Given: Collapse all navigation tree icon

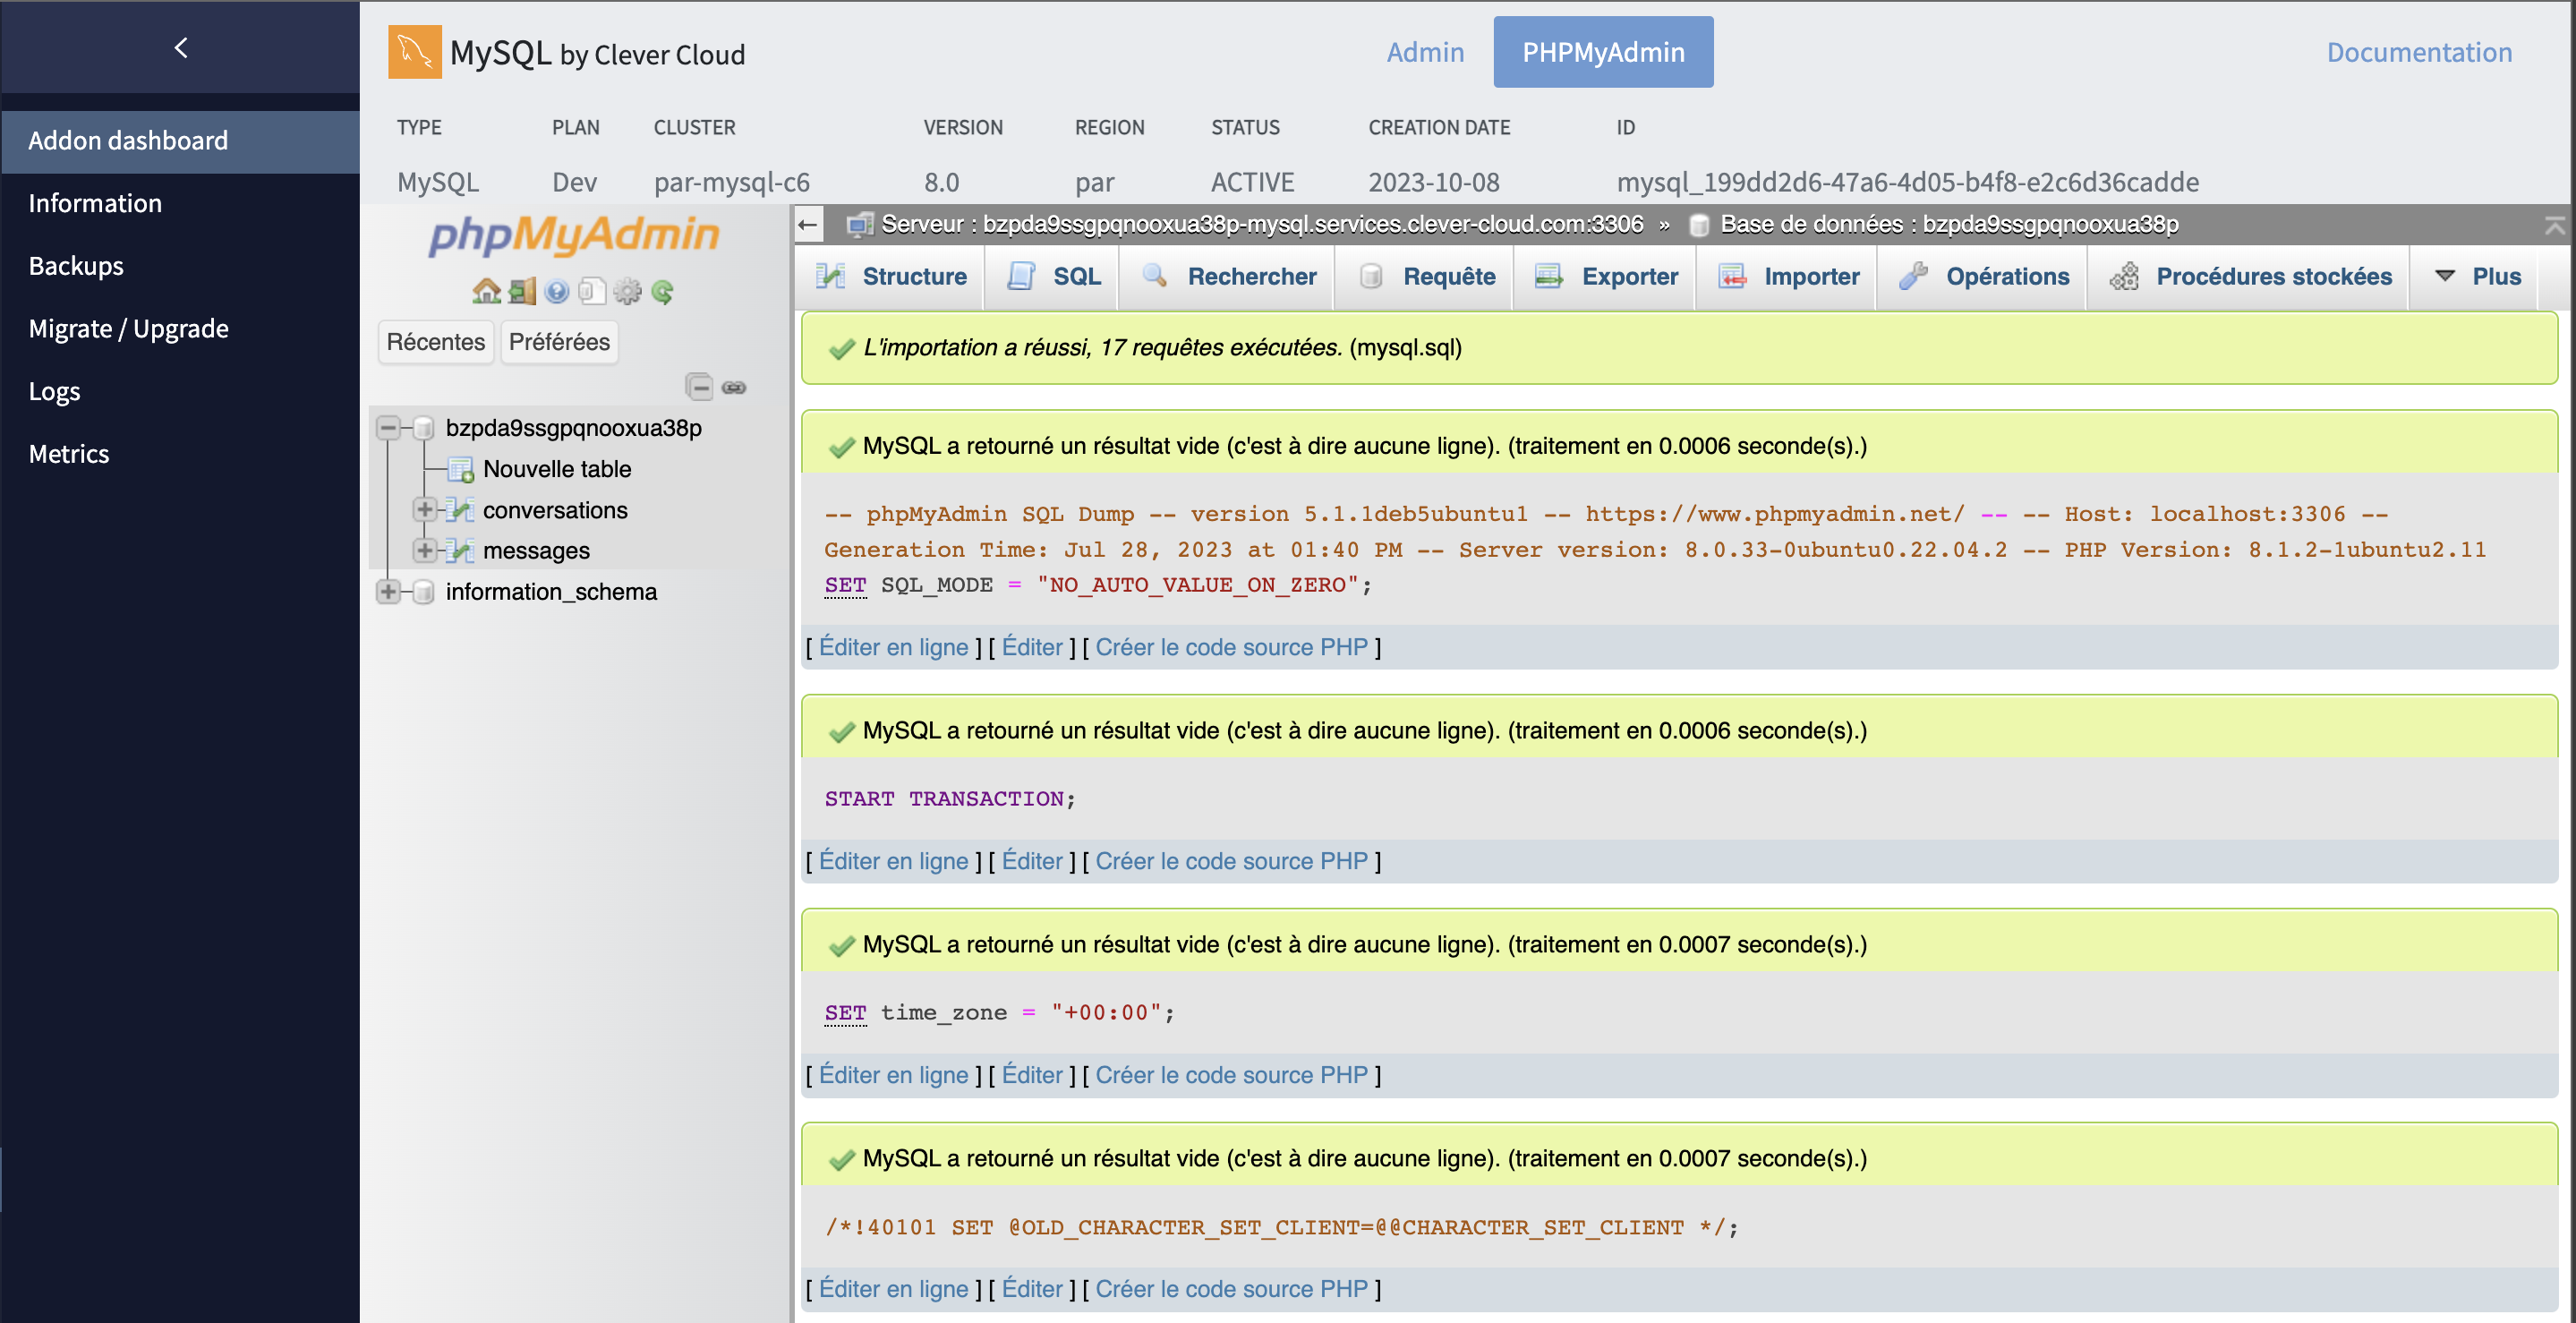Looking at the screenshot, I should (699, 387).
